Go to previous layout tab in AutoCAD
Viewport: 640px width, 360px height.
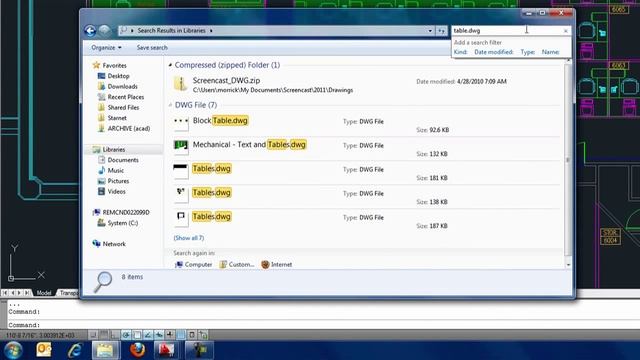tap(12, 293)
